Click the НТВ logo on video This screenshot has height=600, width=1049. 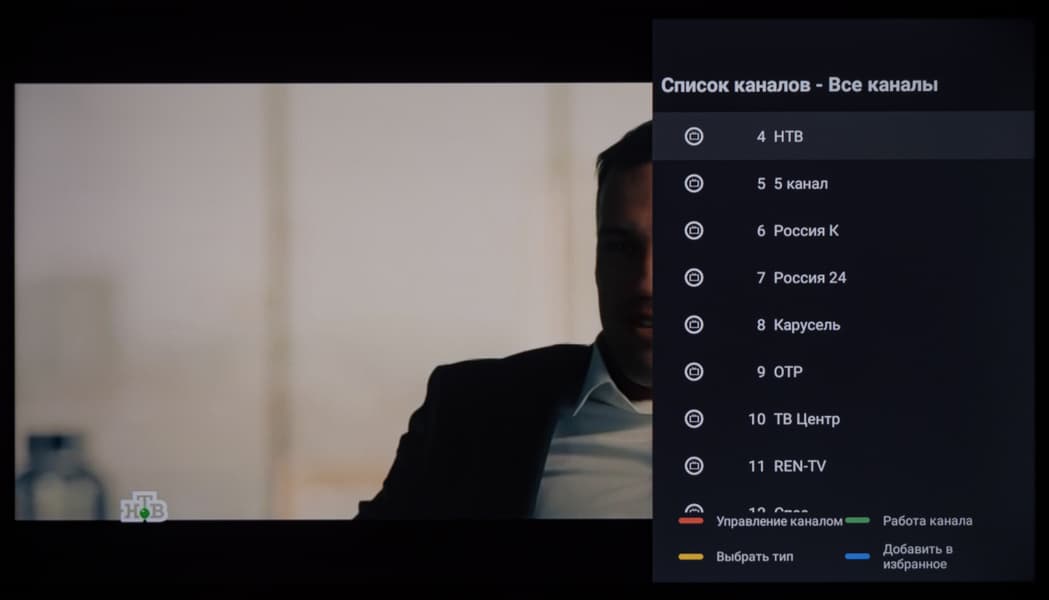point(144,507)
